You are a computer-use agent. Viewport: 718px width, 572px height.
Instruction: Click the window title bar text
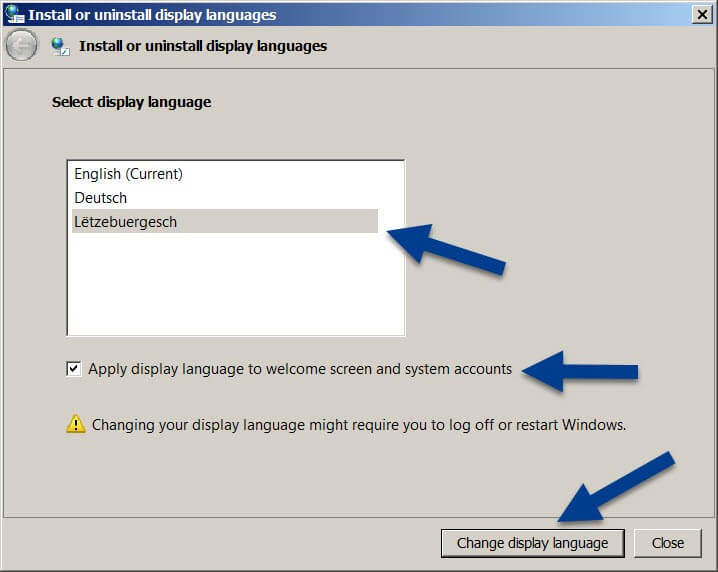pyautogui.click(x=152, y=15)
